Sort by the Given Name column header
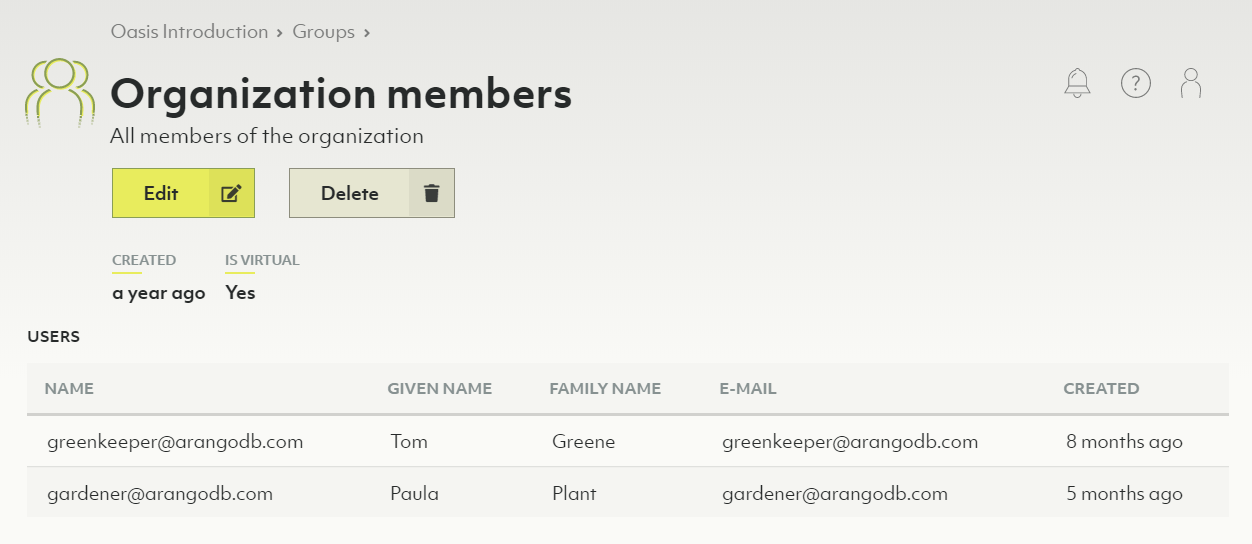Image resolution: width=1252 pixels, height=544 pixels. tap(439, 389)
